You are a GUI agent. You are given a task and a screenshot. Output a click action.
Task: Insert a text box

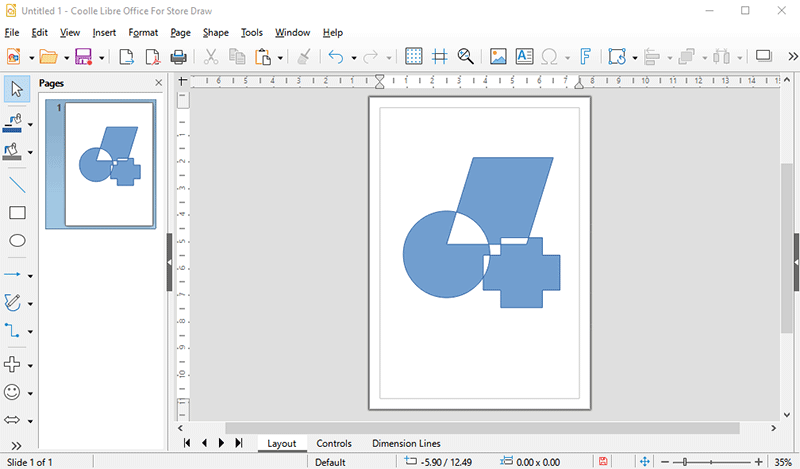[x=524, y=57]
